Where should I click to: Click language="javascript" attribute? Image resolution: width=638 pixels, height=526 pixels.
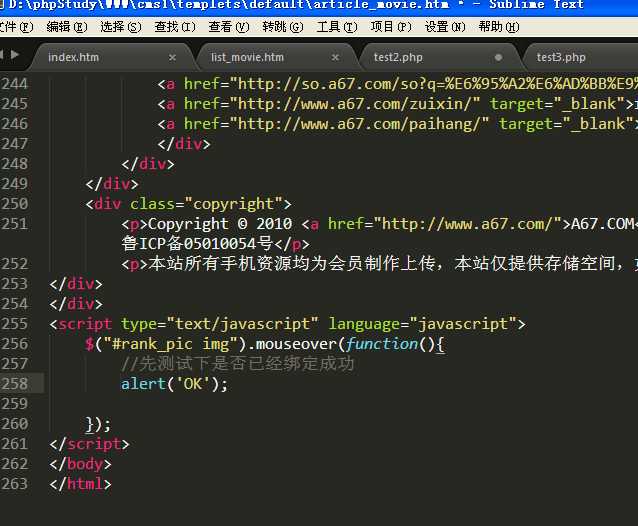pos(422,324)
